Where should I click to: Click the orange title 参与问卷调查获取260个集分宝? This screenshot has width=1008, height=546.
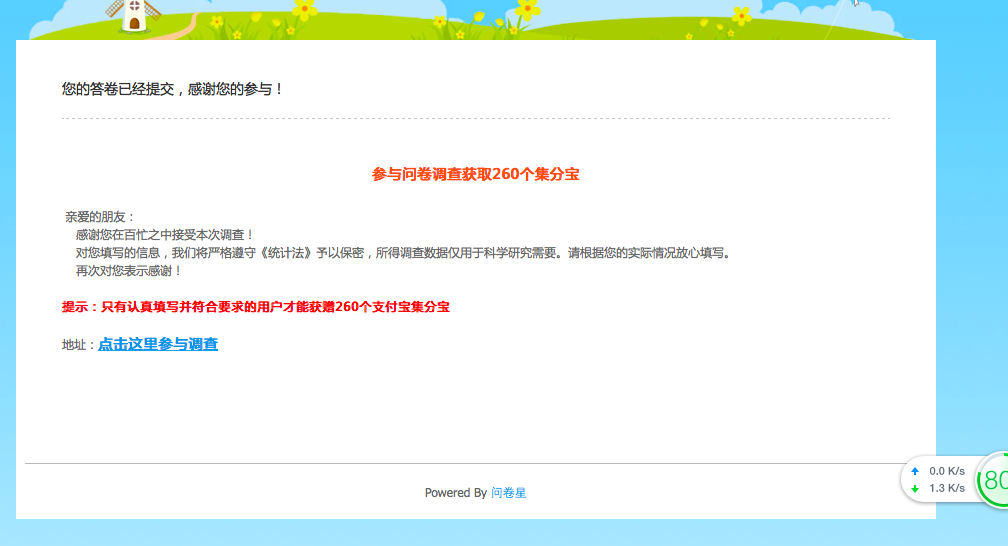pyautogui.click(x=476, y=174)
